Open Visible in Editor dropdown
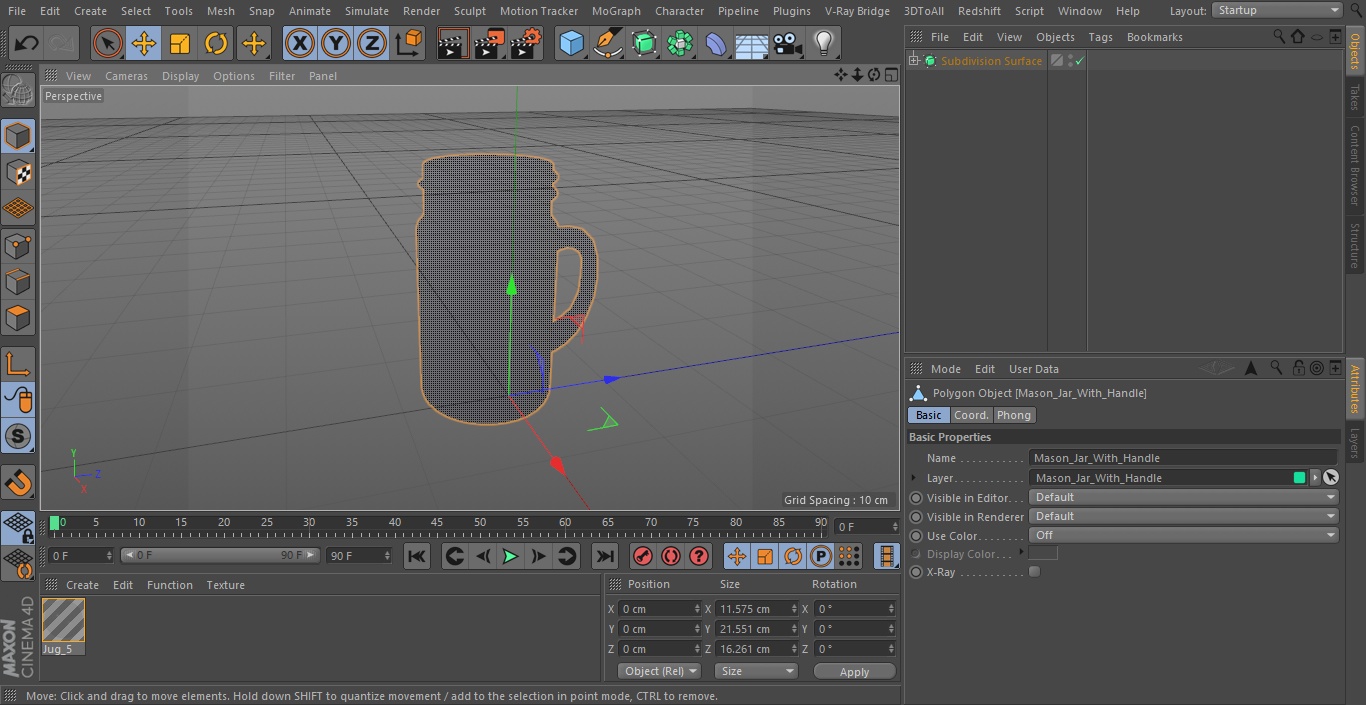This screenshot has width=1366, height=705. click(1183, 497)
